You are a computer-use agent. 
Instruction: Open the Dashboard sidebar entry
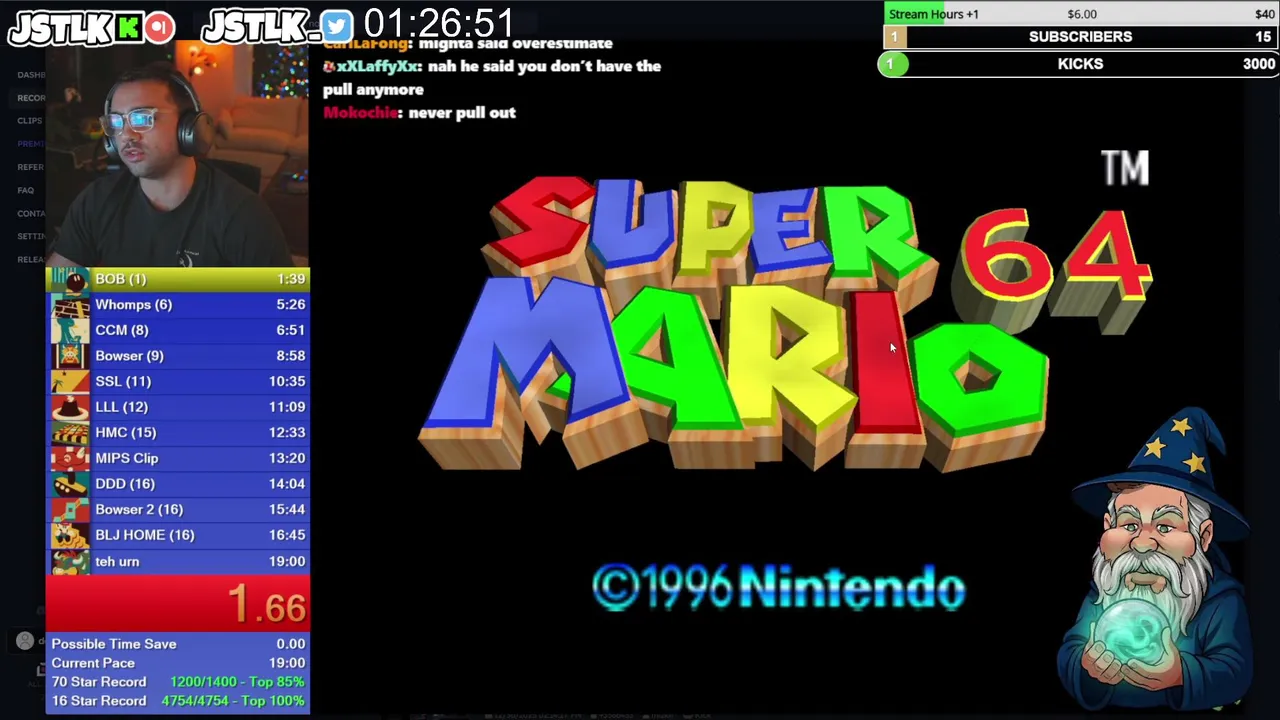pyautogui.click(x=31, y=75)
